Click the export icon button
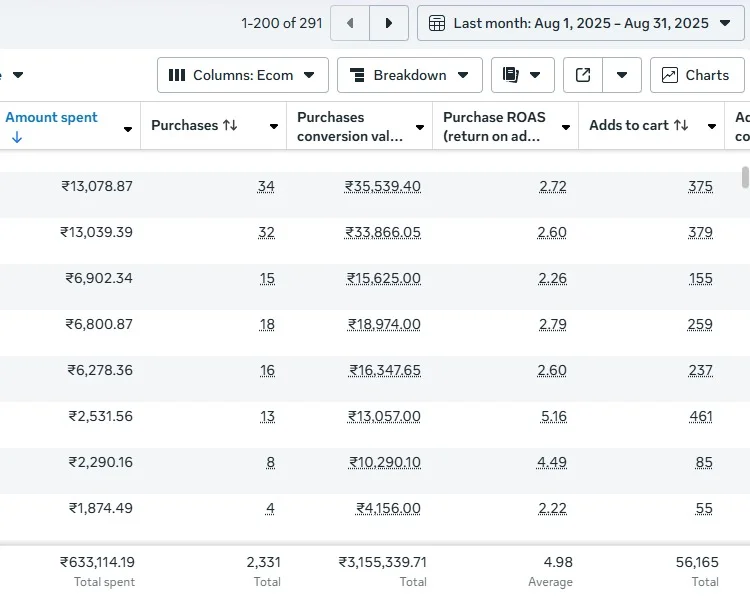 click(584, 75)
